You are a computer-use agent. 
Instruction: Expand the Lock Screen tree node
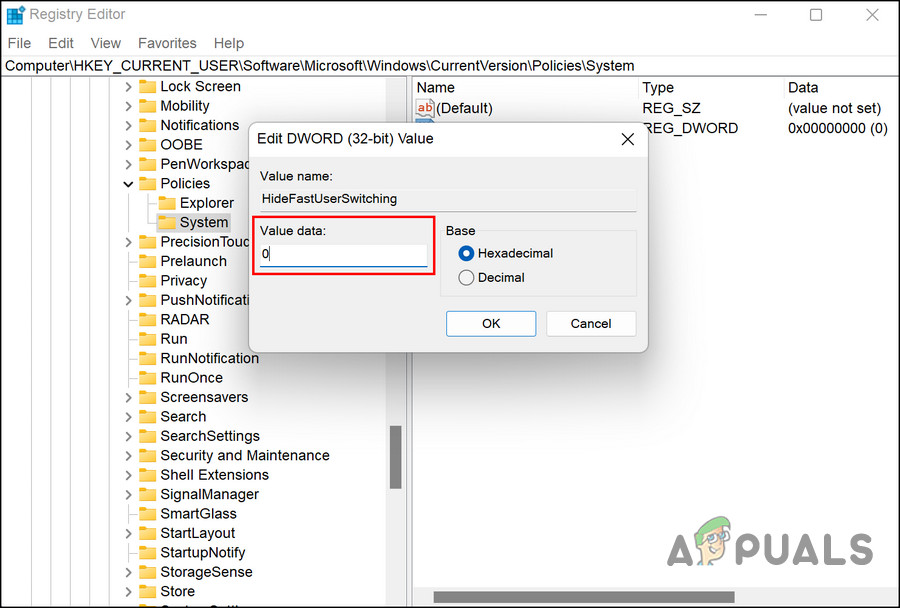pyautogui.click(x=126, y=86)
